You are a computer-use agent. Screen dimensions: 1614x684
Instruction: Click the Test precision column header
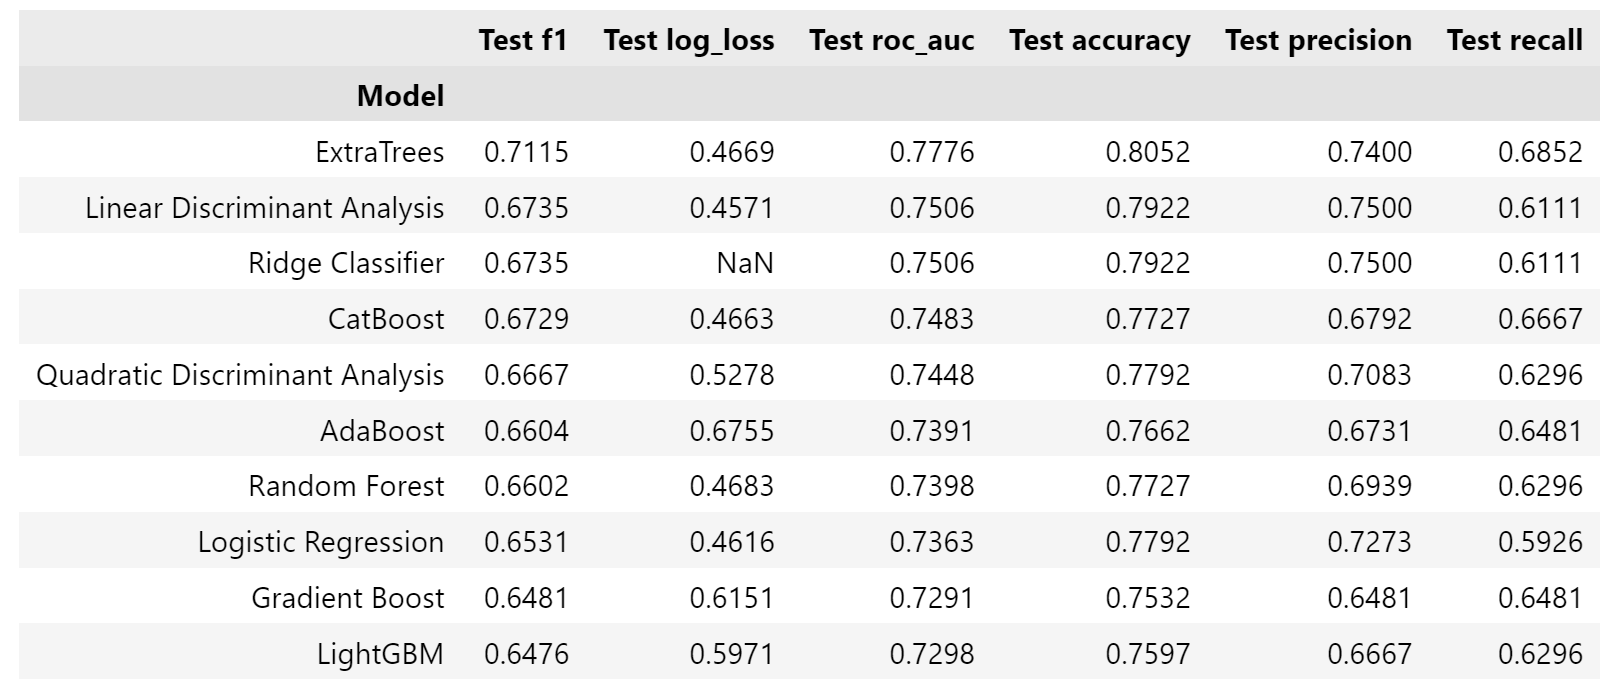pos(1318,40)
